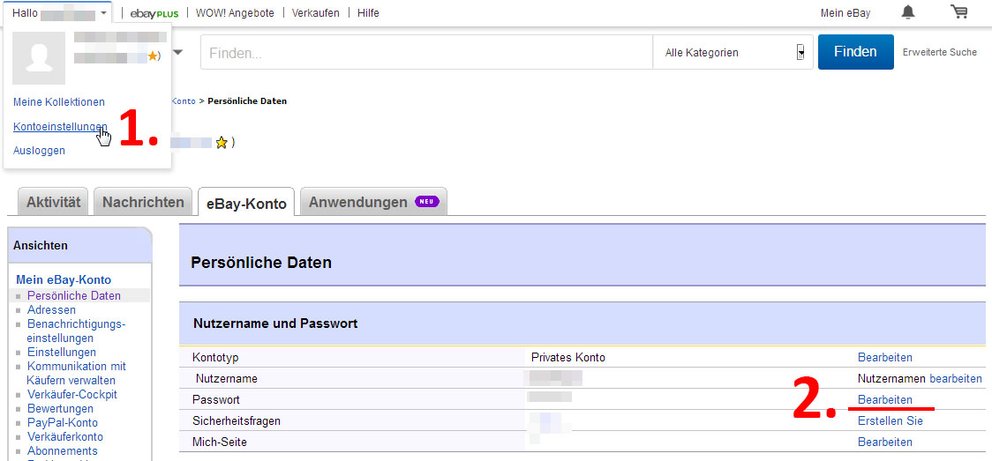This screenshot has height=461, width=992.
Task: Expand the arrow left of search field
Action: tap(178, 52)
